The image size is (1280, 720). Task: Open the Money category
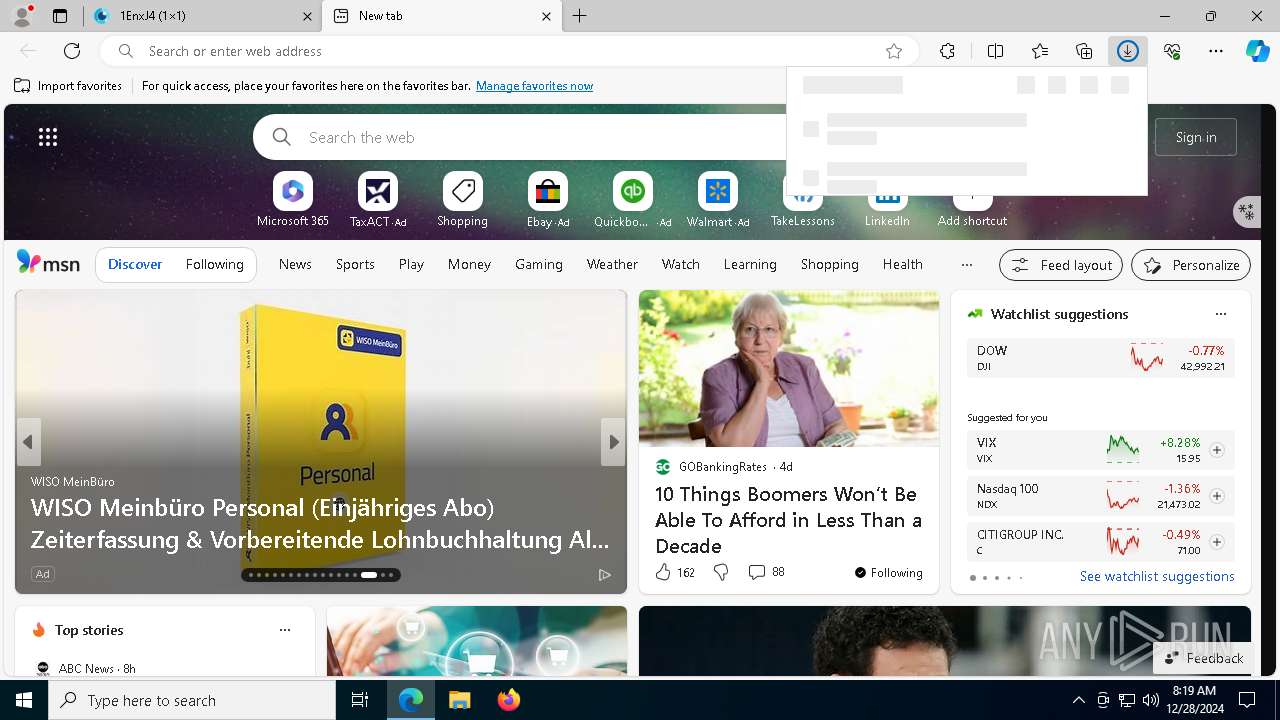[469, 264]
